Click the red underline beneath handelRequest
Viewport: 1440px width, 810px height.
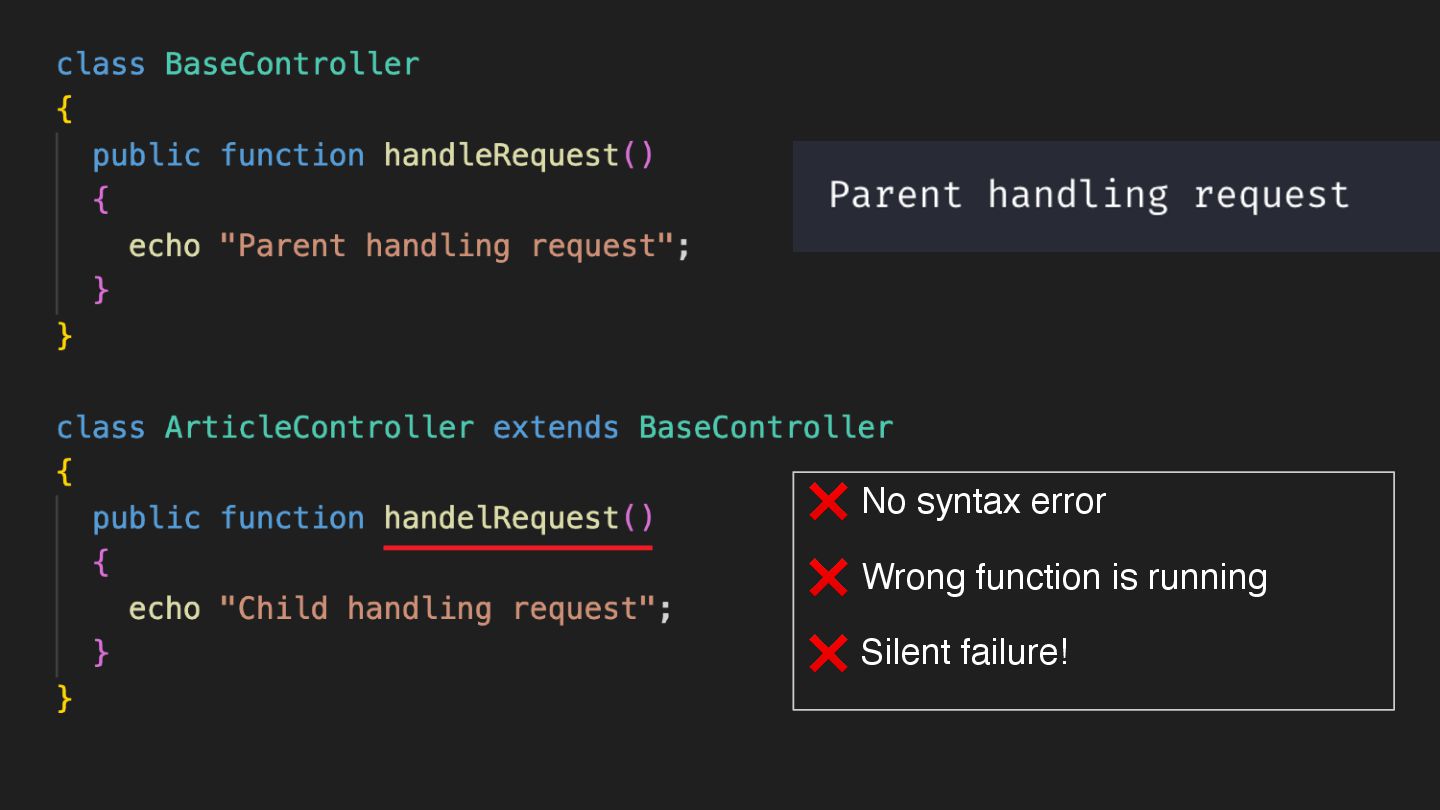click(517, 547)
